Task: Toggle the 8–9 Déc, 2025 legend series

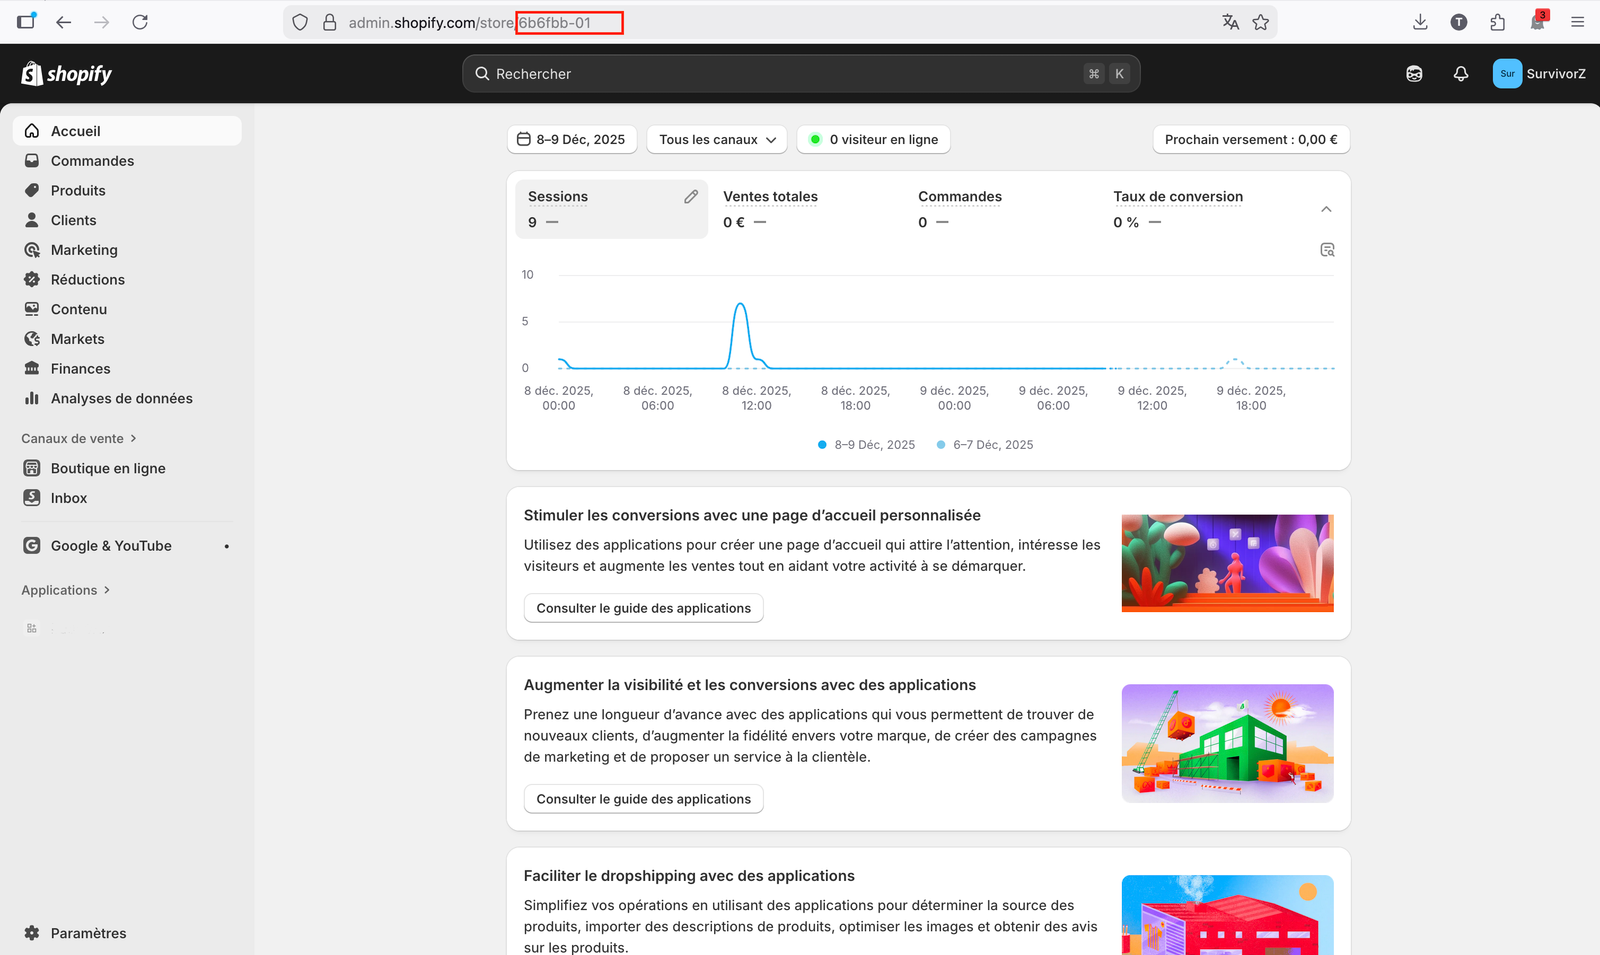Action: point(866,445)
